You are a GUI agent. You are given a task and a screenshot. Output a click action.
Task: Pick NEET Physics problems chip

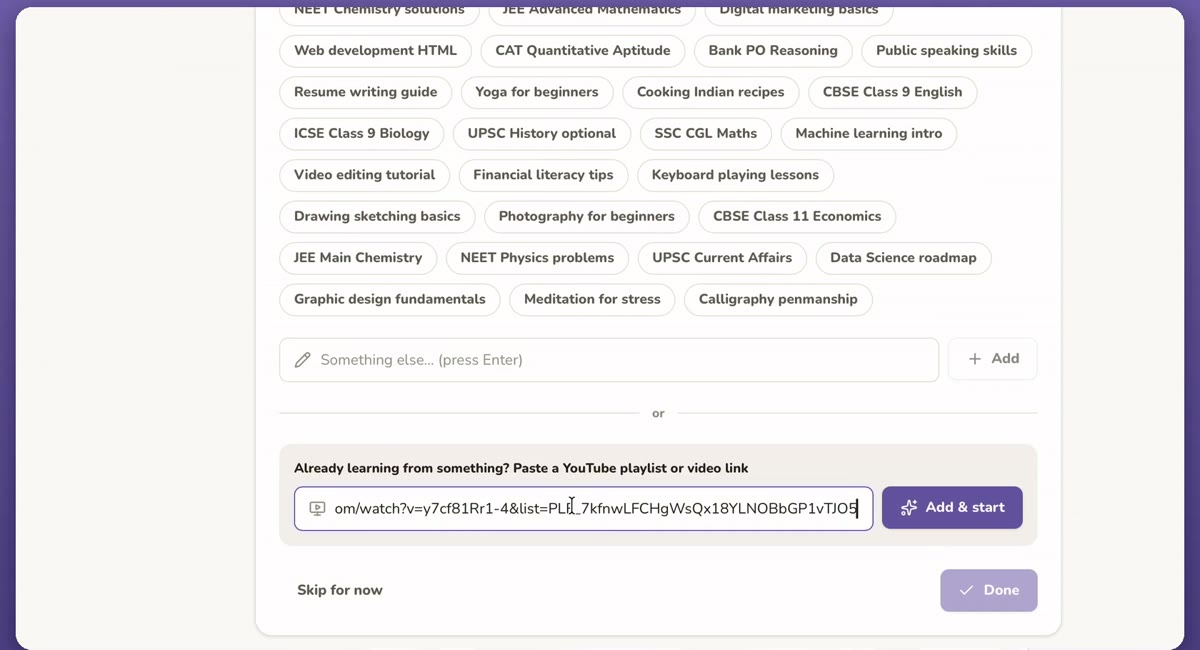click(x=537, y=258)
